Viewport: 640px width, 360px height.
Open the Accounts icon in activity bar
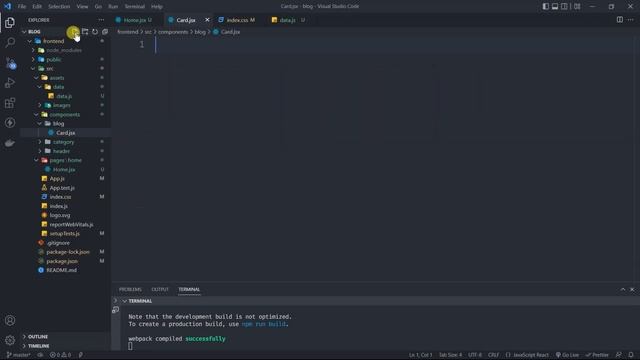click(x=10, y=320)
